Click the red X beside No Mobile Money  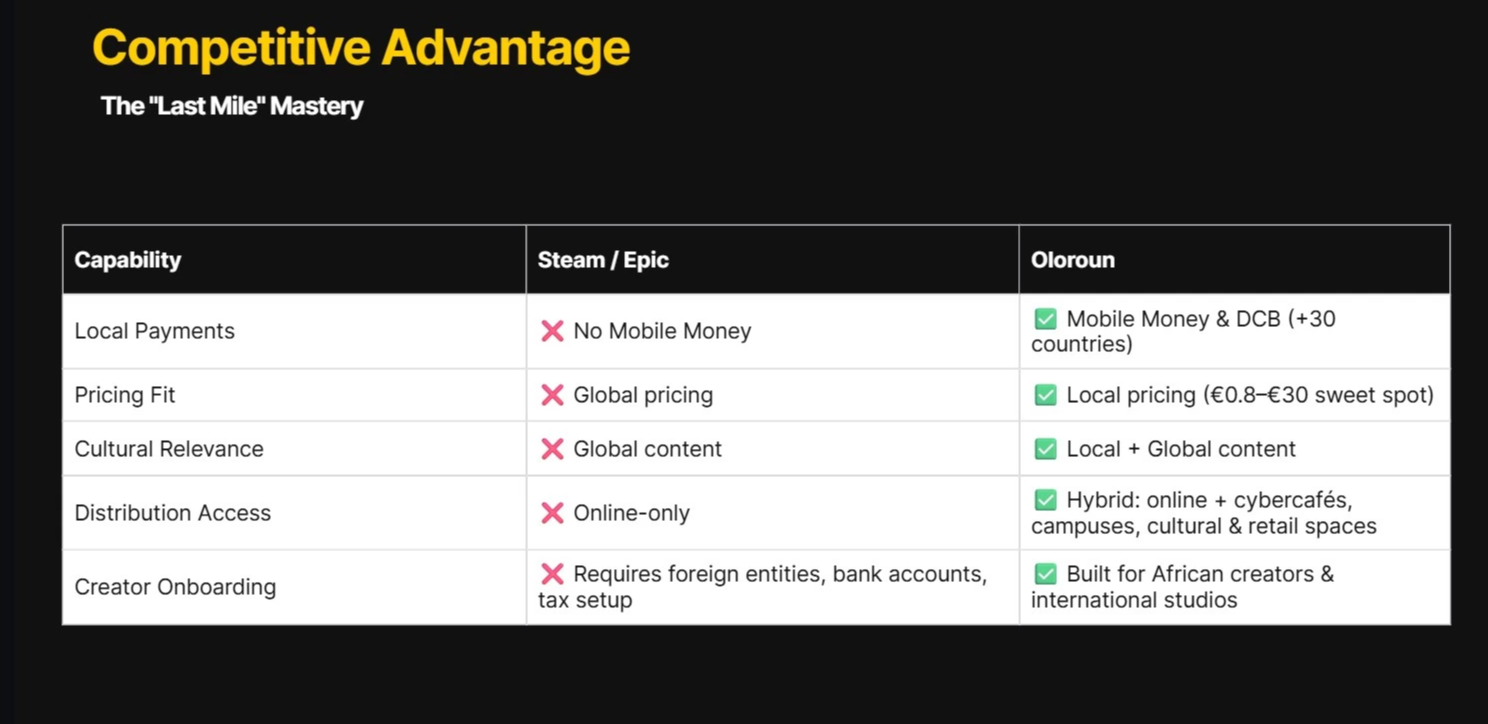[552, 331]
